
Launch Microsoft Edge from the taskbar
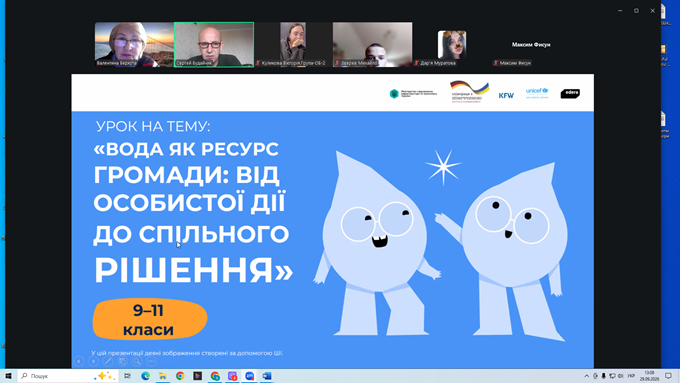click(x=145, y=376)
